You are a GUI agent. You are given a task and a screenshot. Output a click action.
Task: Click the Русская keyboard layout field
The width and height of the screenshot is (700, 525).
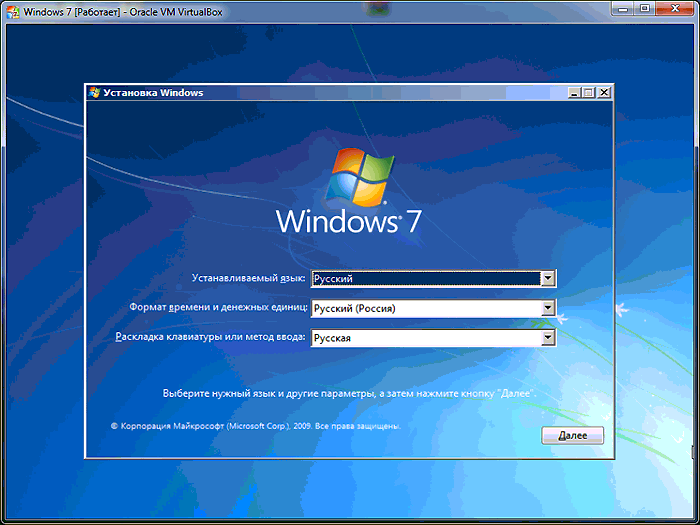(x=433, y=338)
